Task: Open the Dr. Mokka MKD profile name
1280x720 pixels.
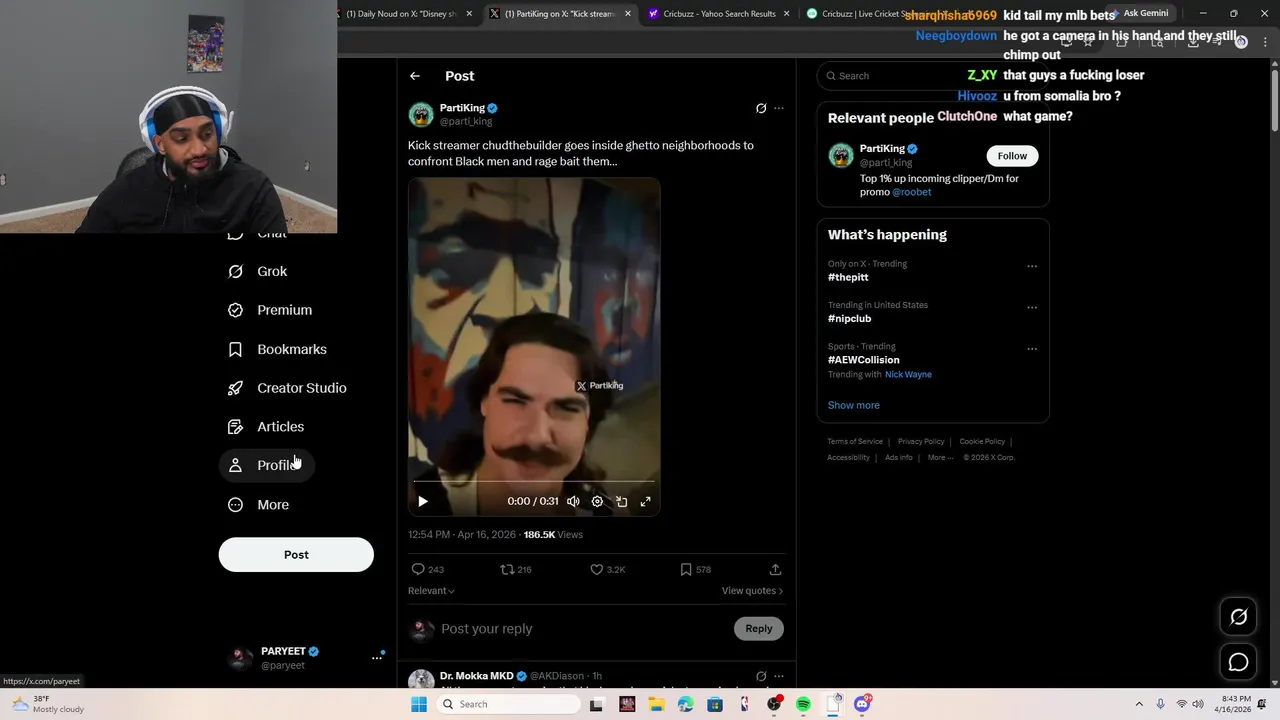Action: (477, 676)
